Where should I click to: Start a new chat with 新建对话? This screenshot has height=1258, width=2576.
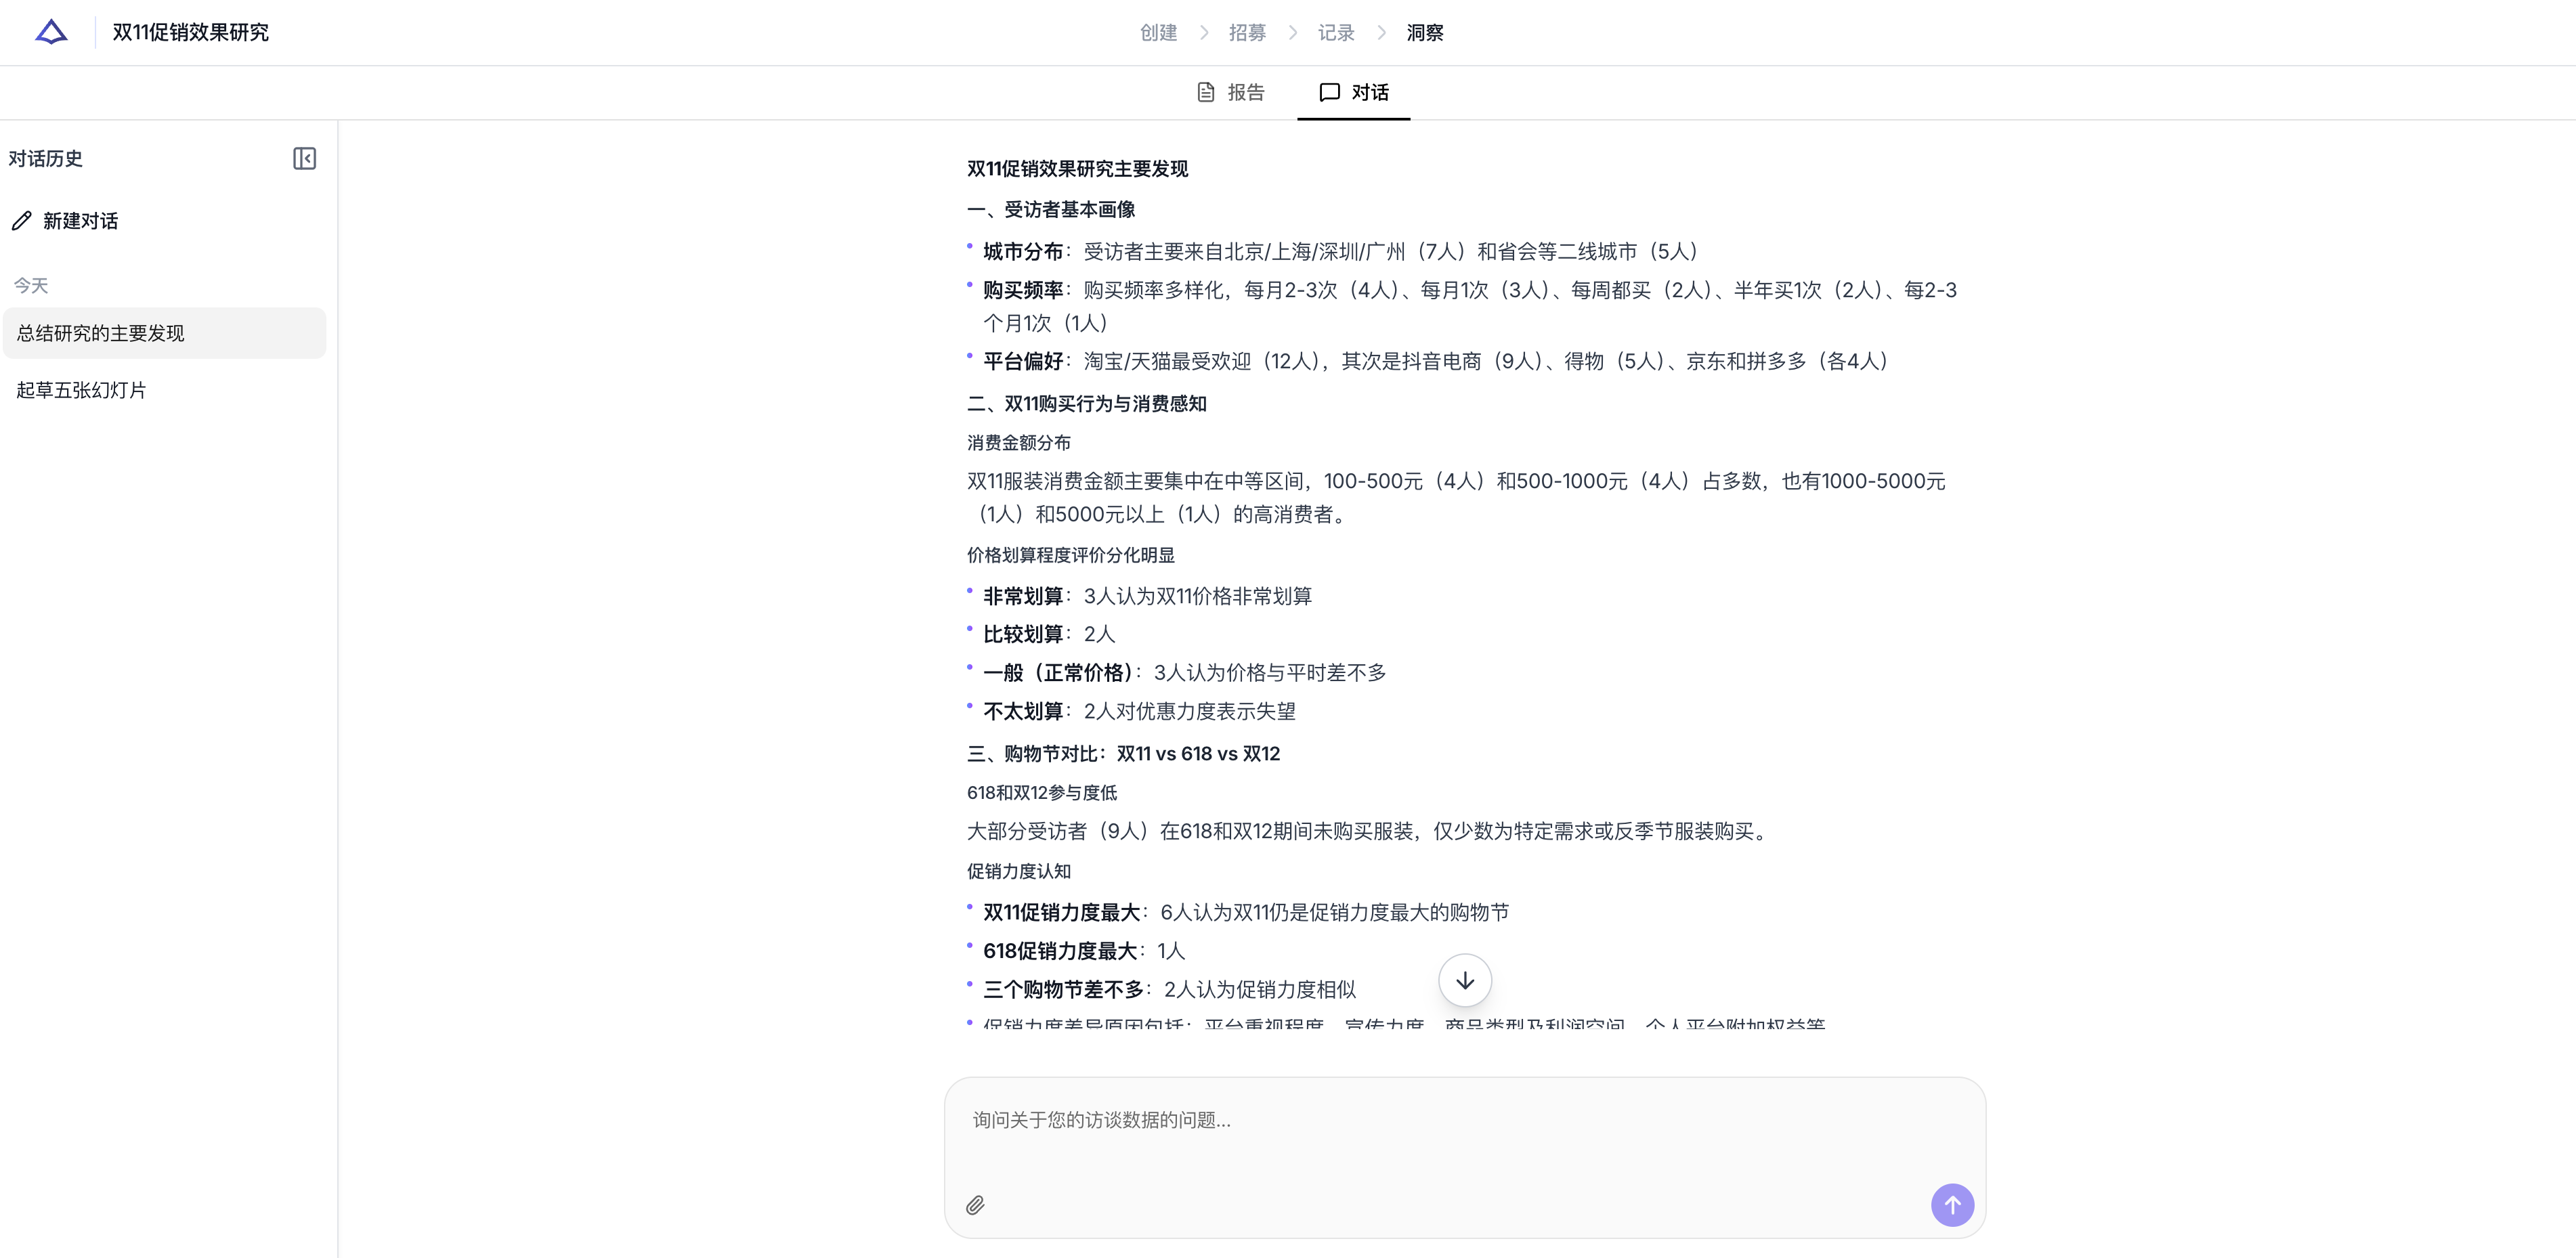pyautogui.click(x=66, y=221)
